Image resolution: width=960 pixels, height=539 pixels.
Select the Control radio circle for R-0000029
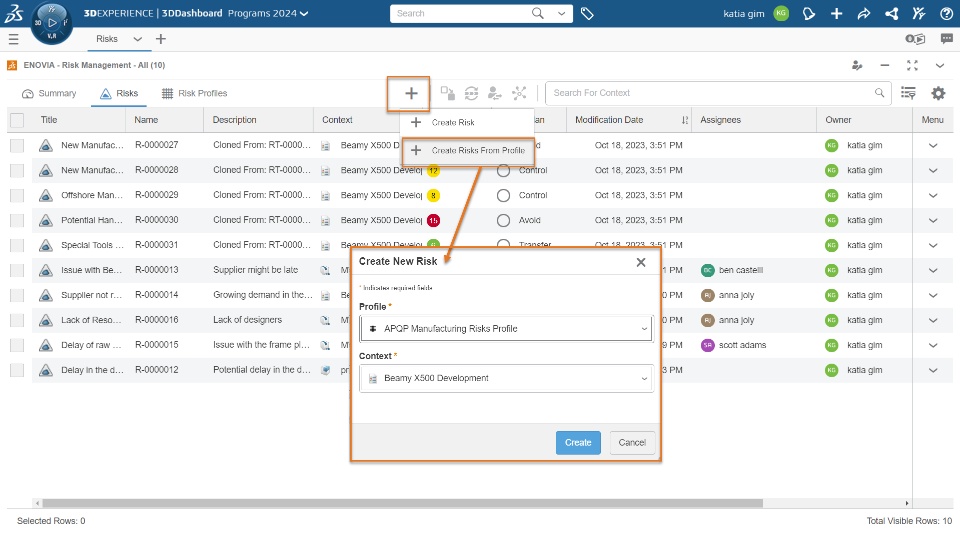click(503, 195)
